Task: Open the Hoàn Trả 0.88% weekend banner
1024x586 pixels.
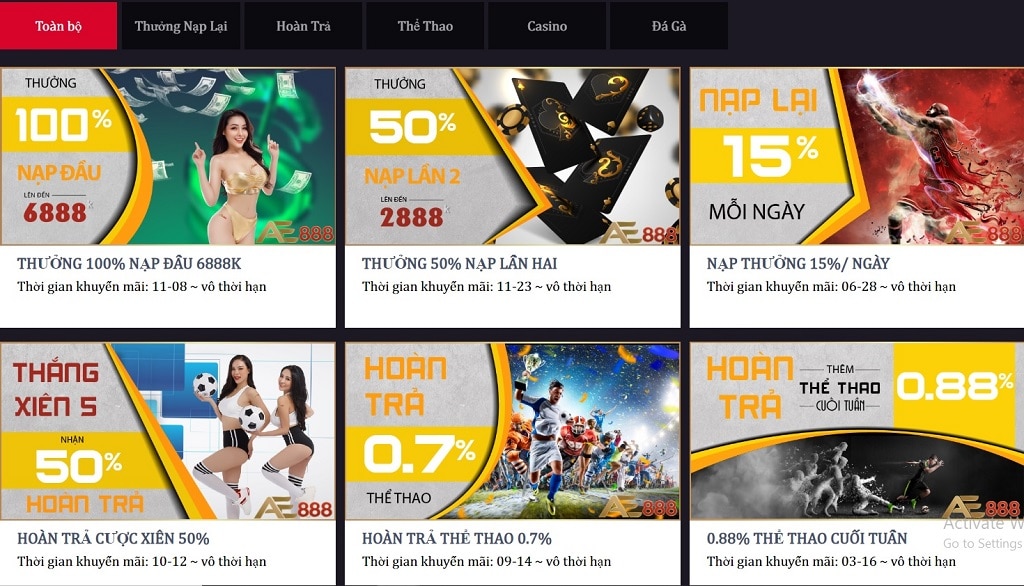Action: coord(857,431)
